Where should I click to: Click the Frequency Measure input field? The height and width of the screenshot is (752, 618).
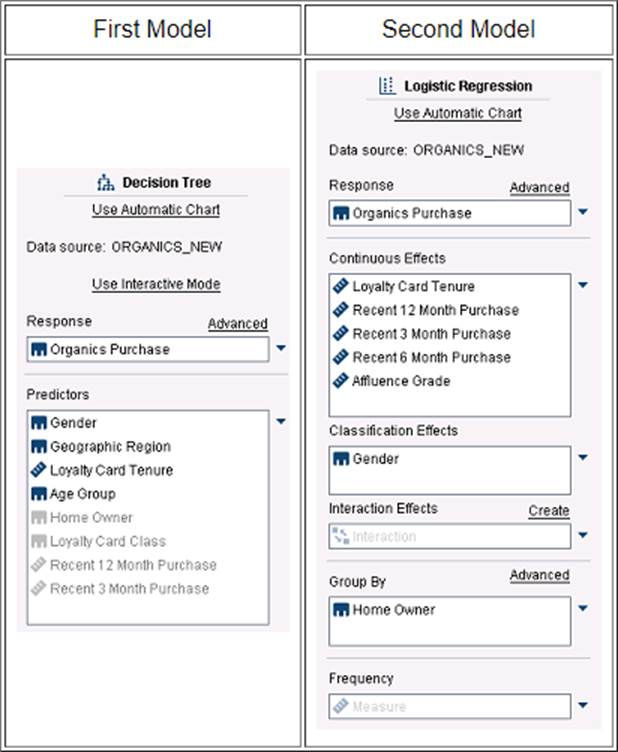click(450, 706)
